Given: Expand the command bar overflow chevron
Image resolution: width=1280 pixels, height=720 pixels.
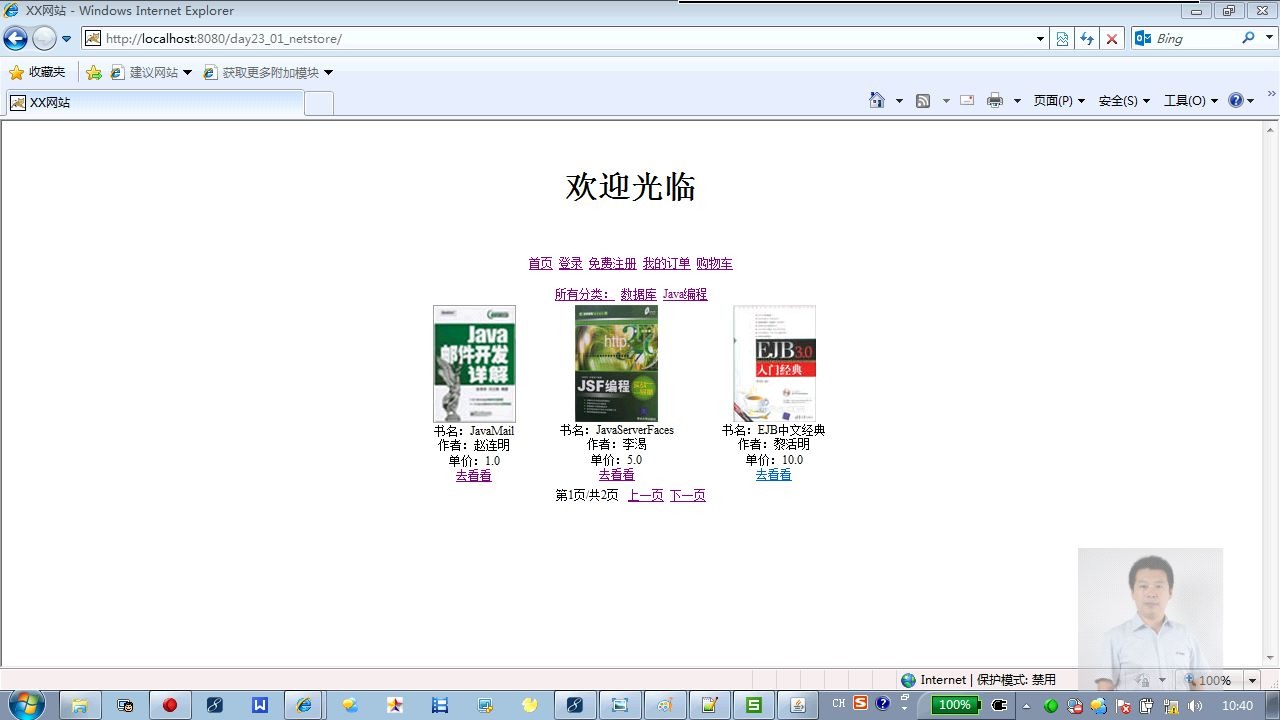Looking at the screenshot, I should [x=1272, y=94].
